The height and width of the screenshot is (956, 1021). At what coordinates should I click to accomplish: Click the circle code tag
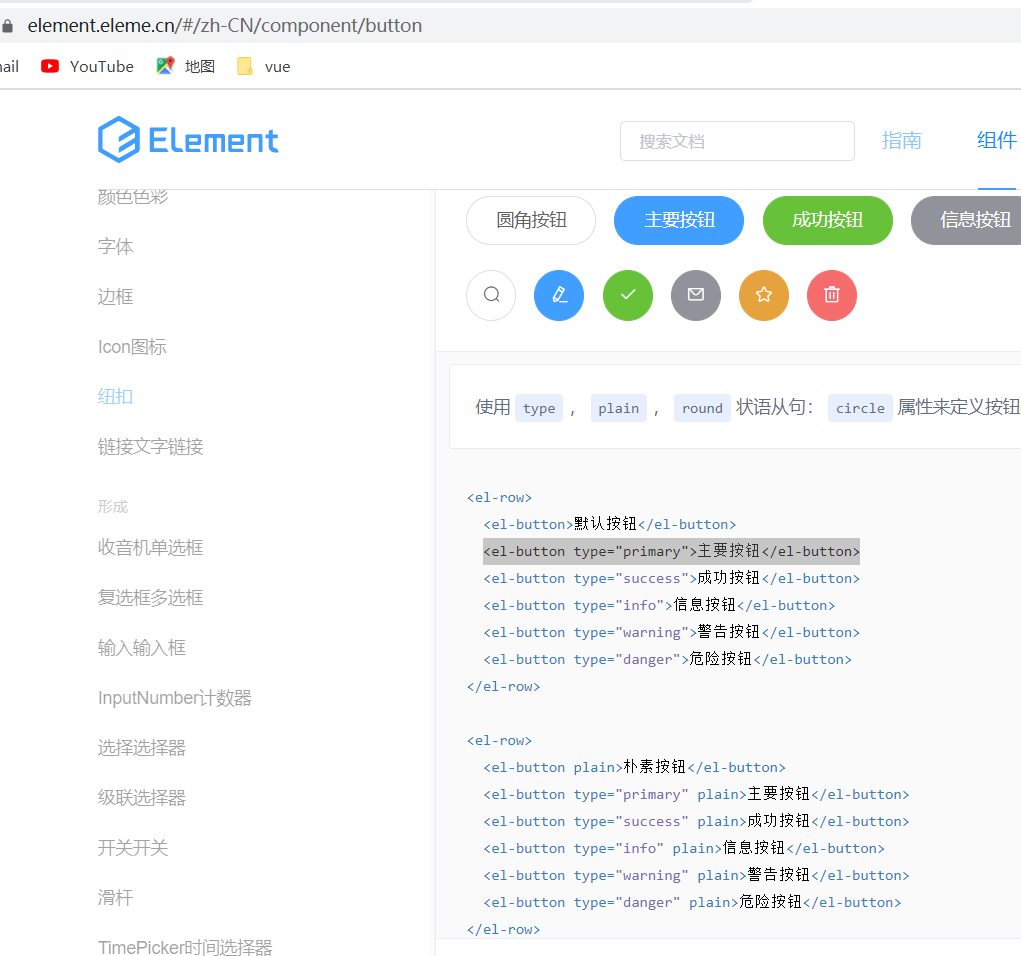pyautogui.click(x=860, y=408)
